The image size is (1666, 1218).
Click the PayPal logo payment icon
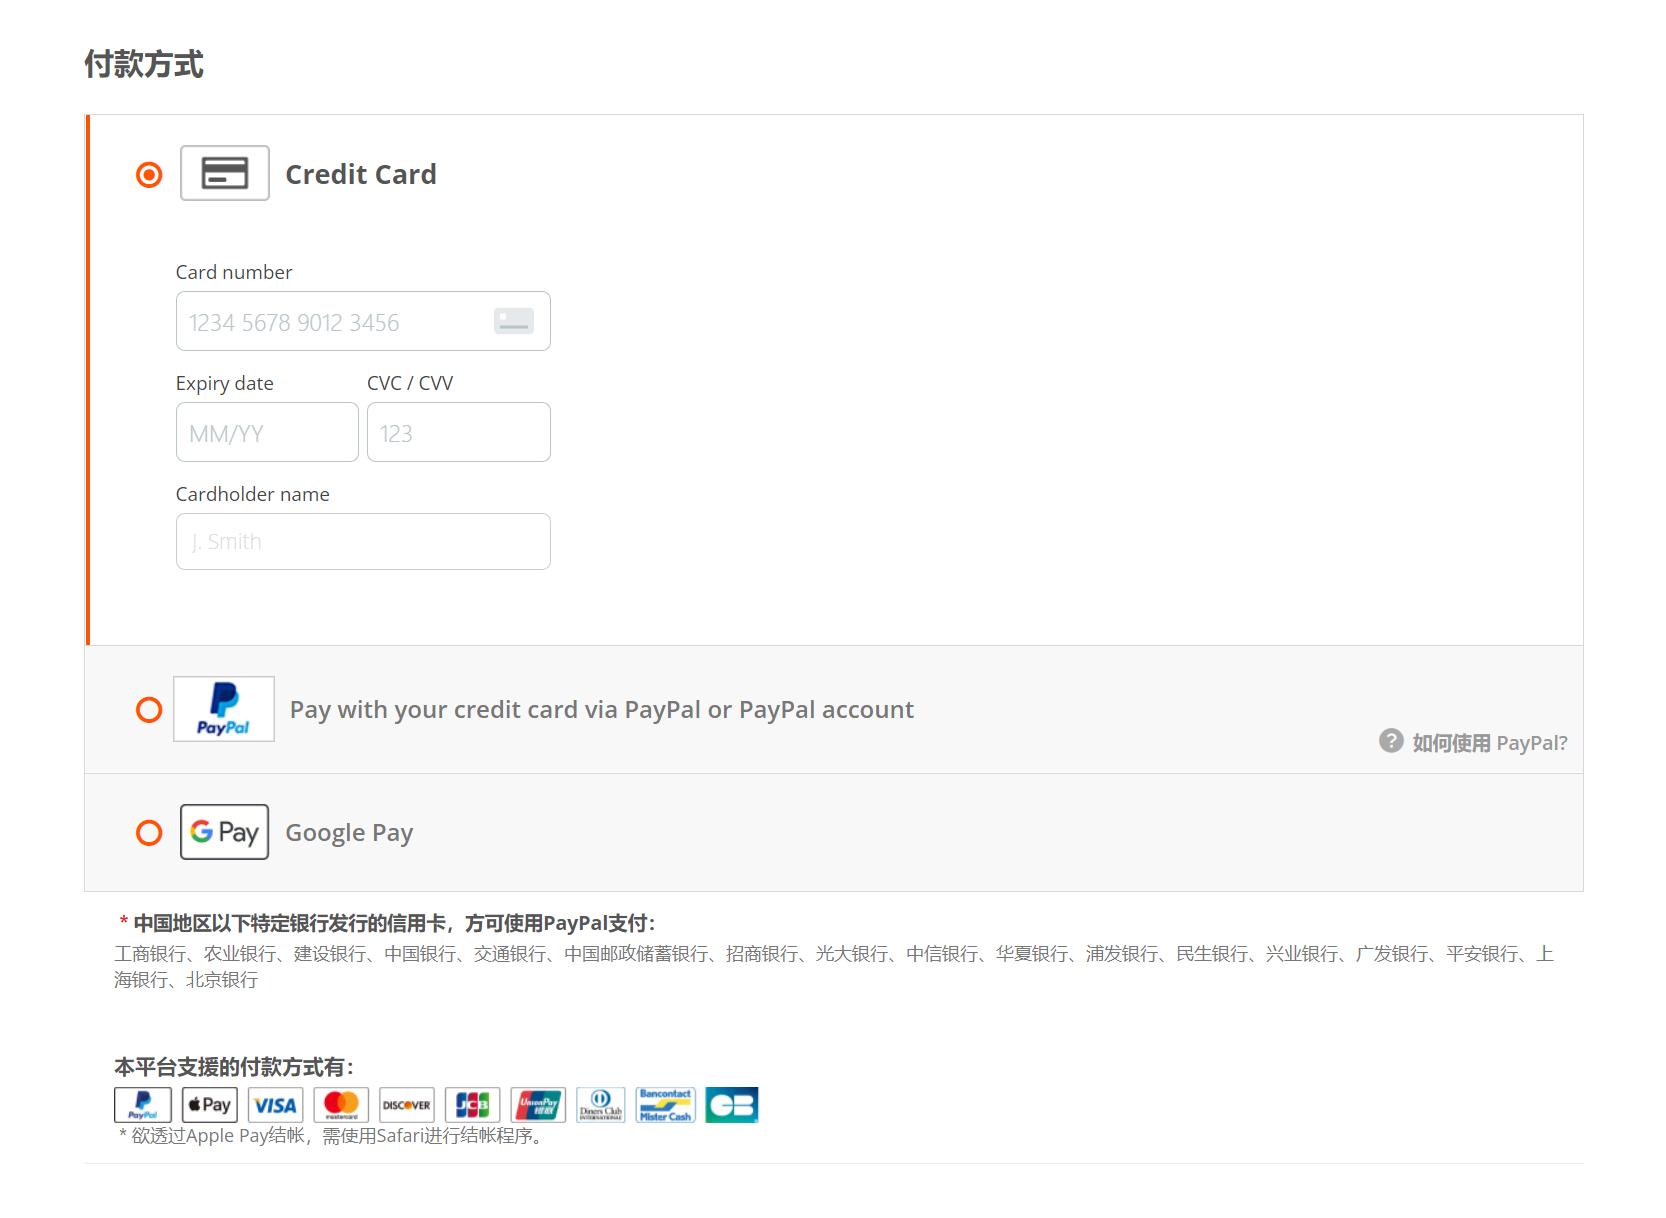point(142,1104)
